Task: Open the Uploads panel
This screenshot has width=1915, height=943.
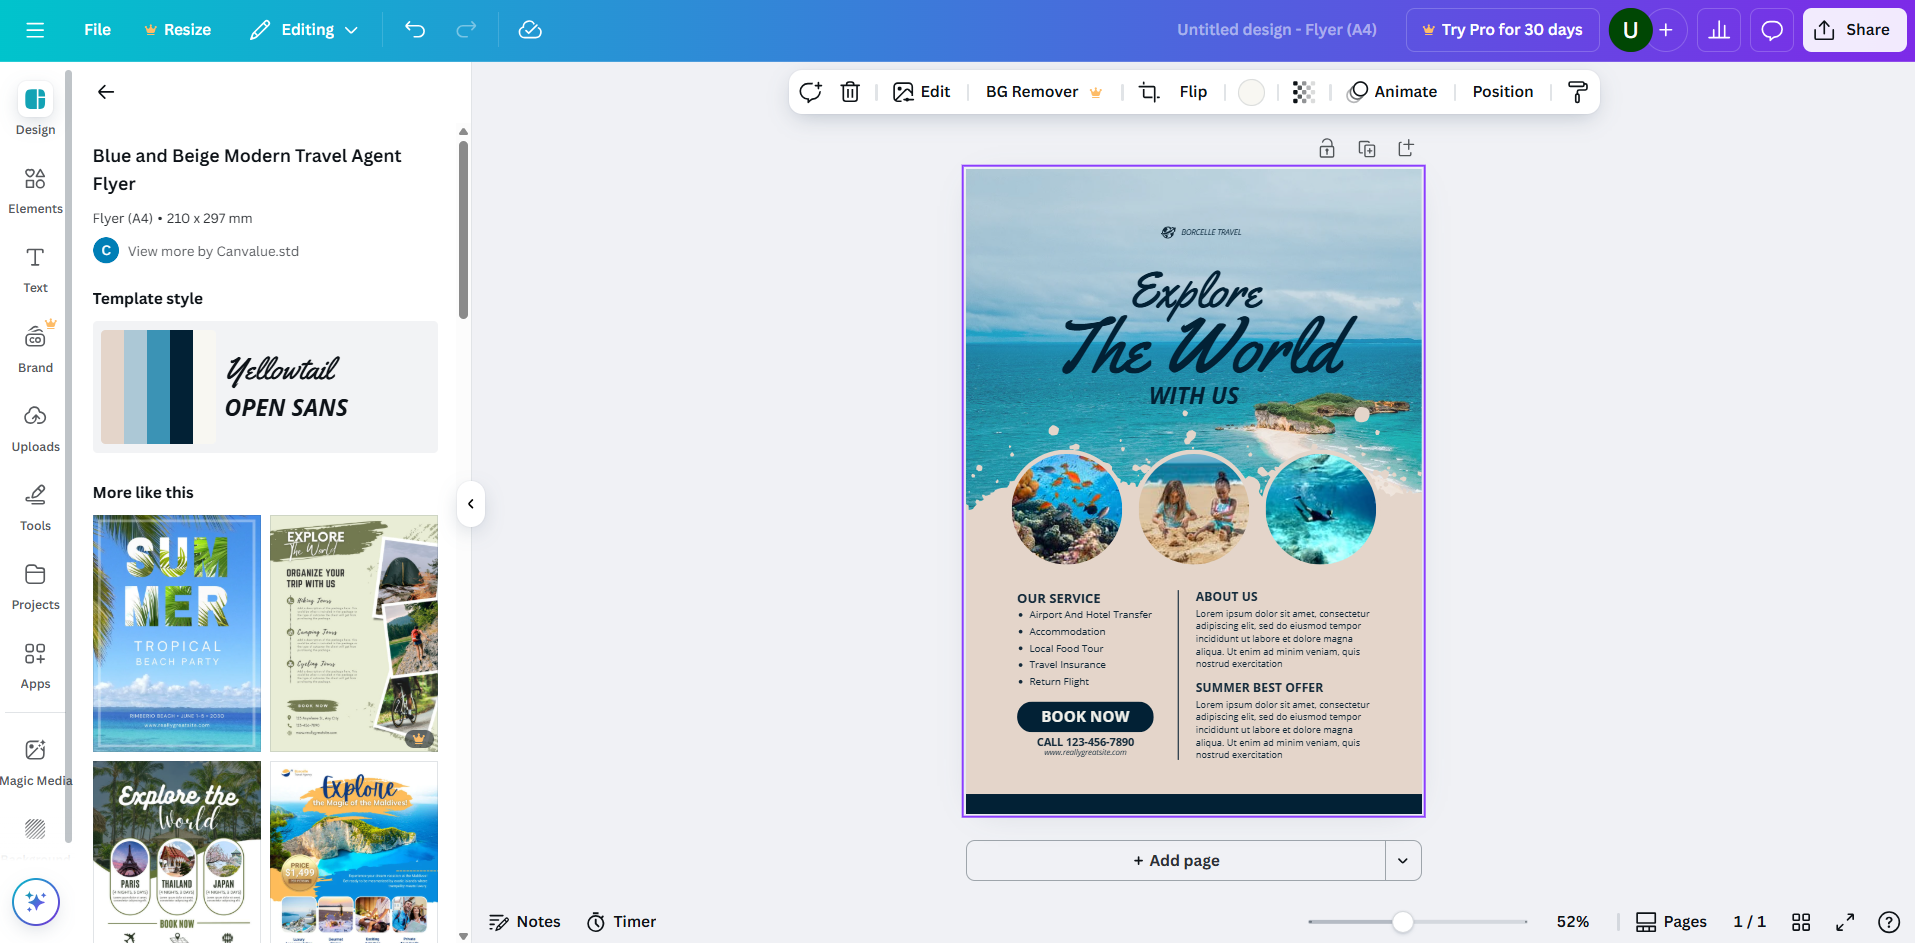Action: 35,428
